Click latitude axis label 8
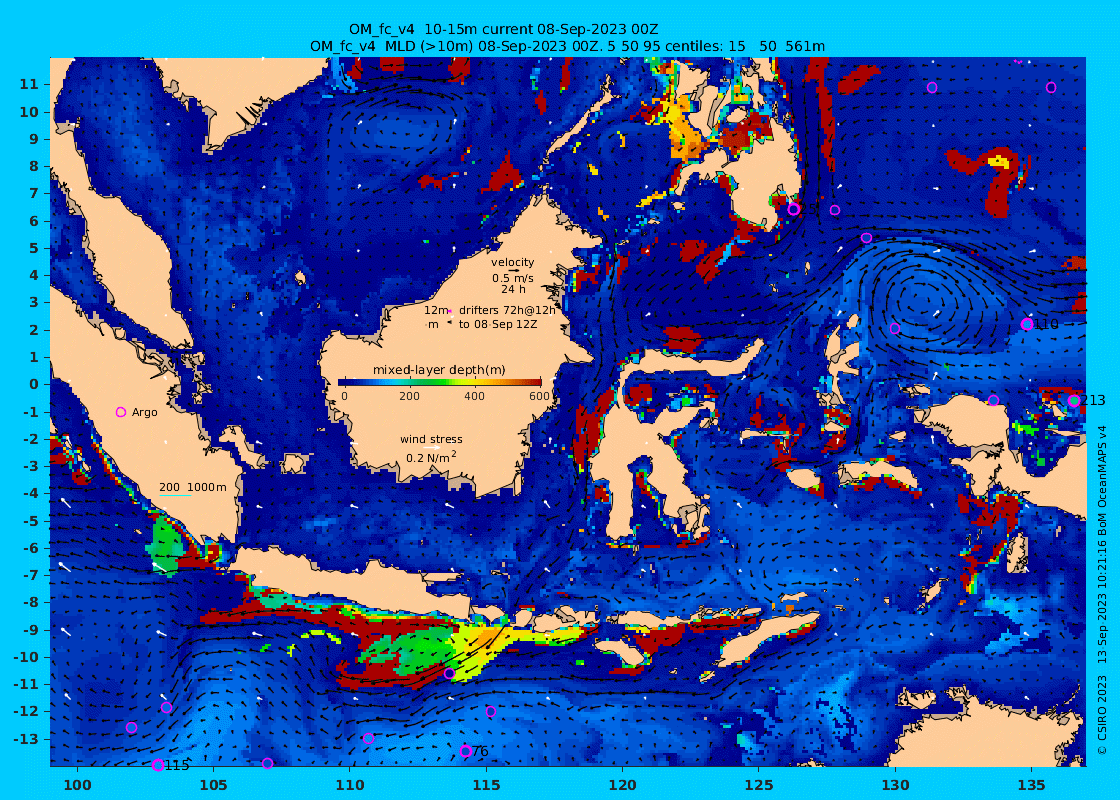The width and height of the screenshot is (1120, 800). (34, 166)
